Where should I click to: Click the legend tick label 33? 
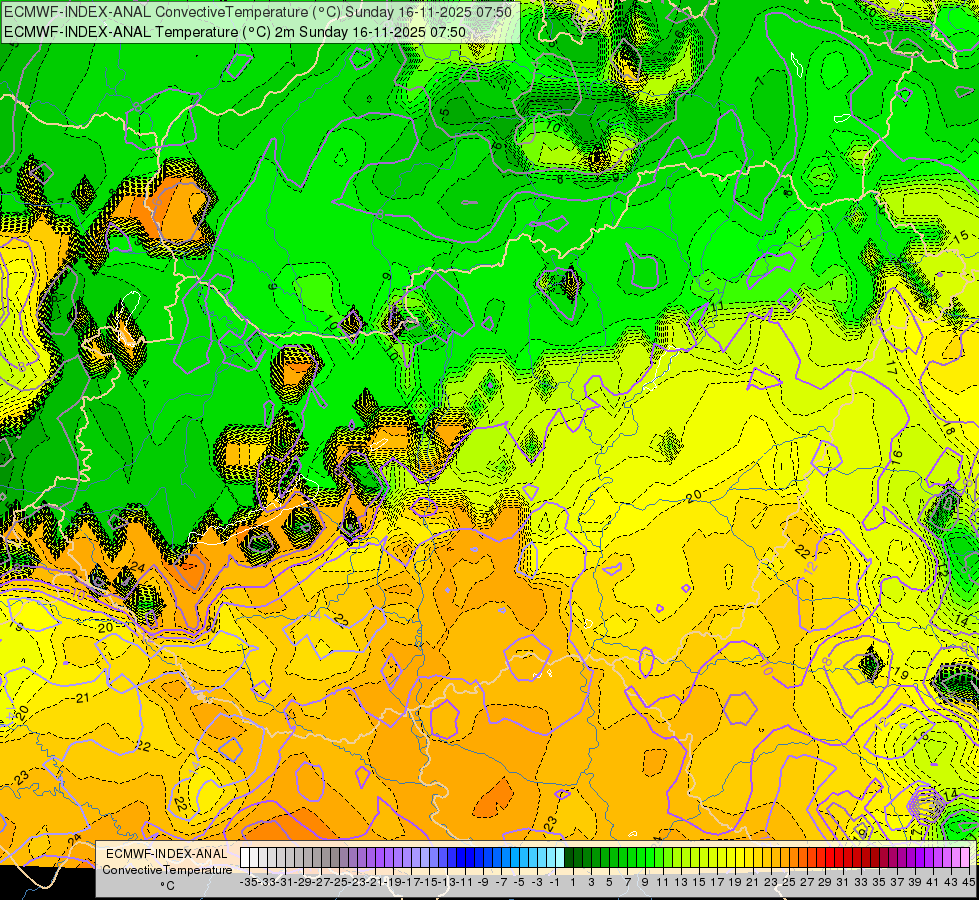click(x=861, y=883)
